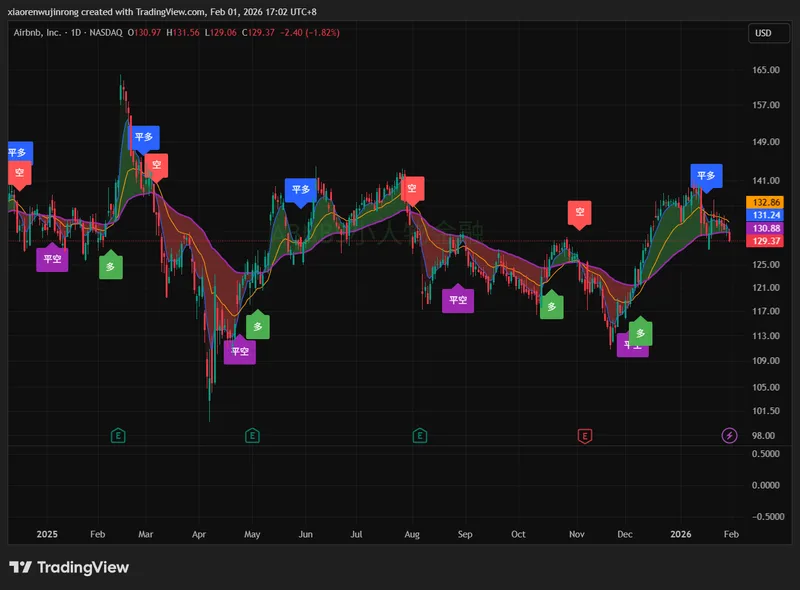Click the close value C129.37

(258, 33)
